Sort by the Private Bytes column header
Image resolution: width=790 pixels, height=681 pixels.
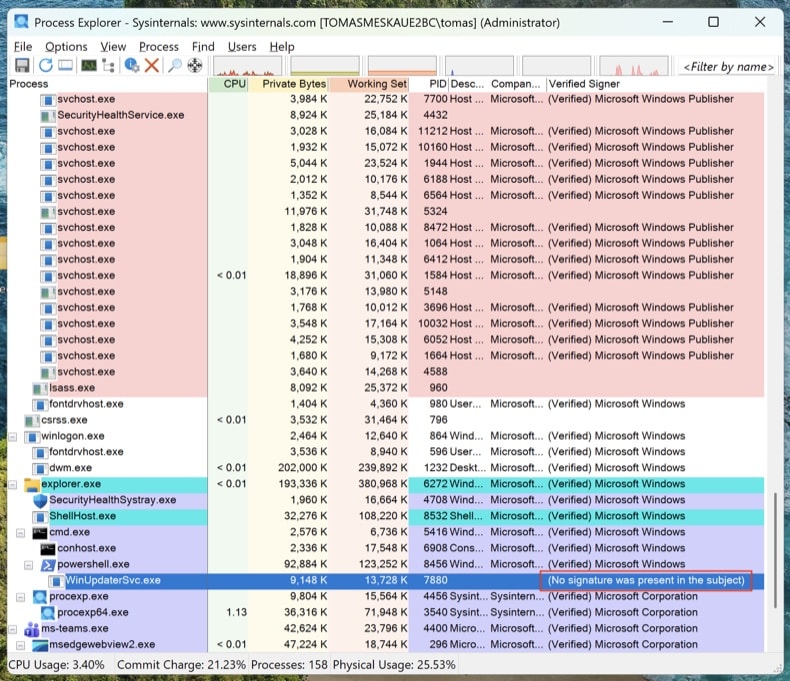[x=288, y=84]
